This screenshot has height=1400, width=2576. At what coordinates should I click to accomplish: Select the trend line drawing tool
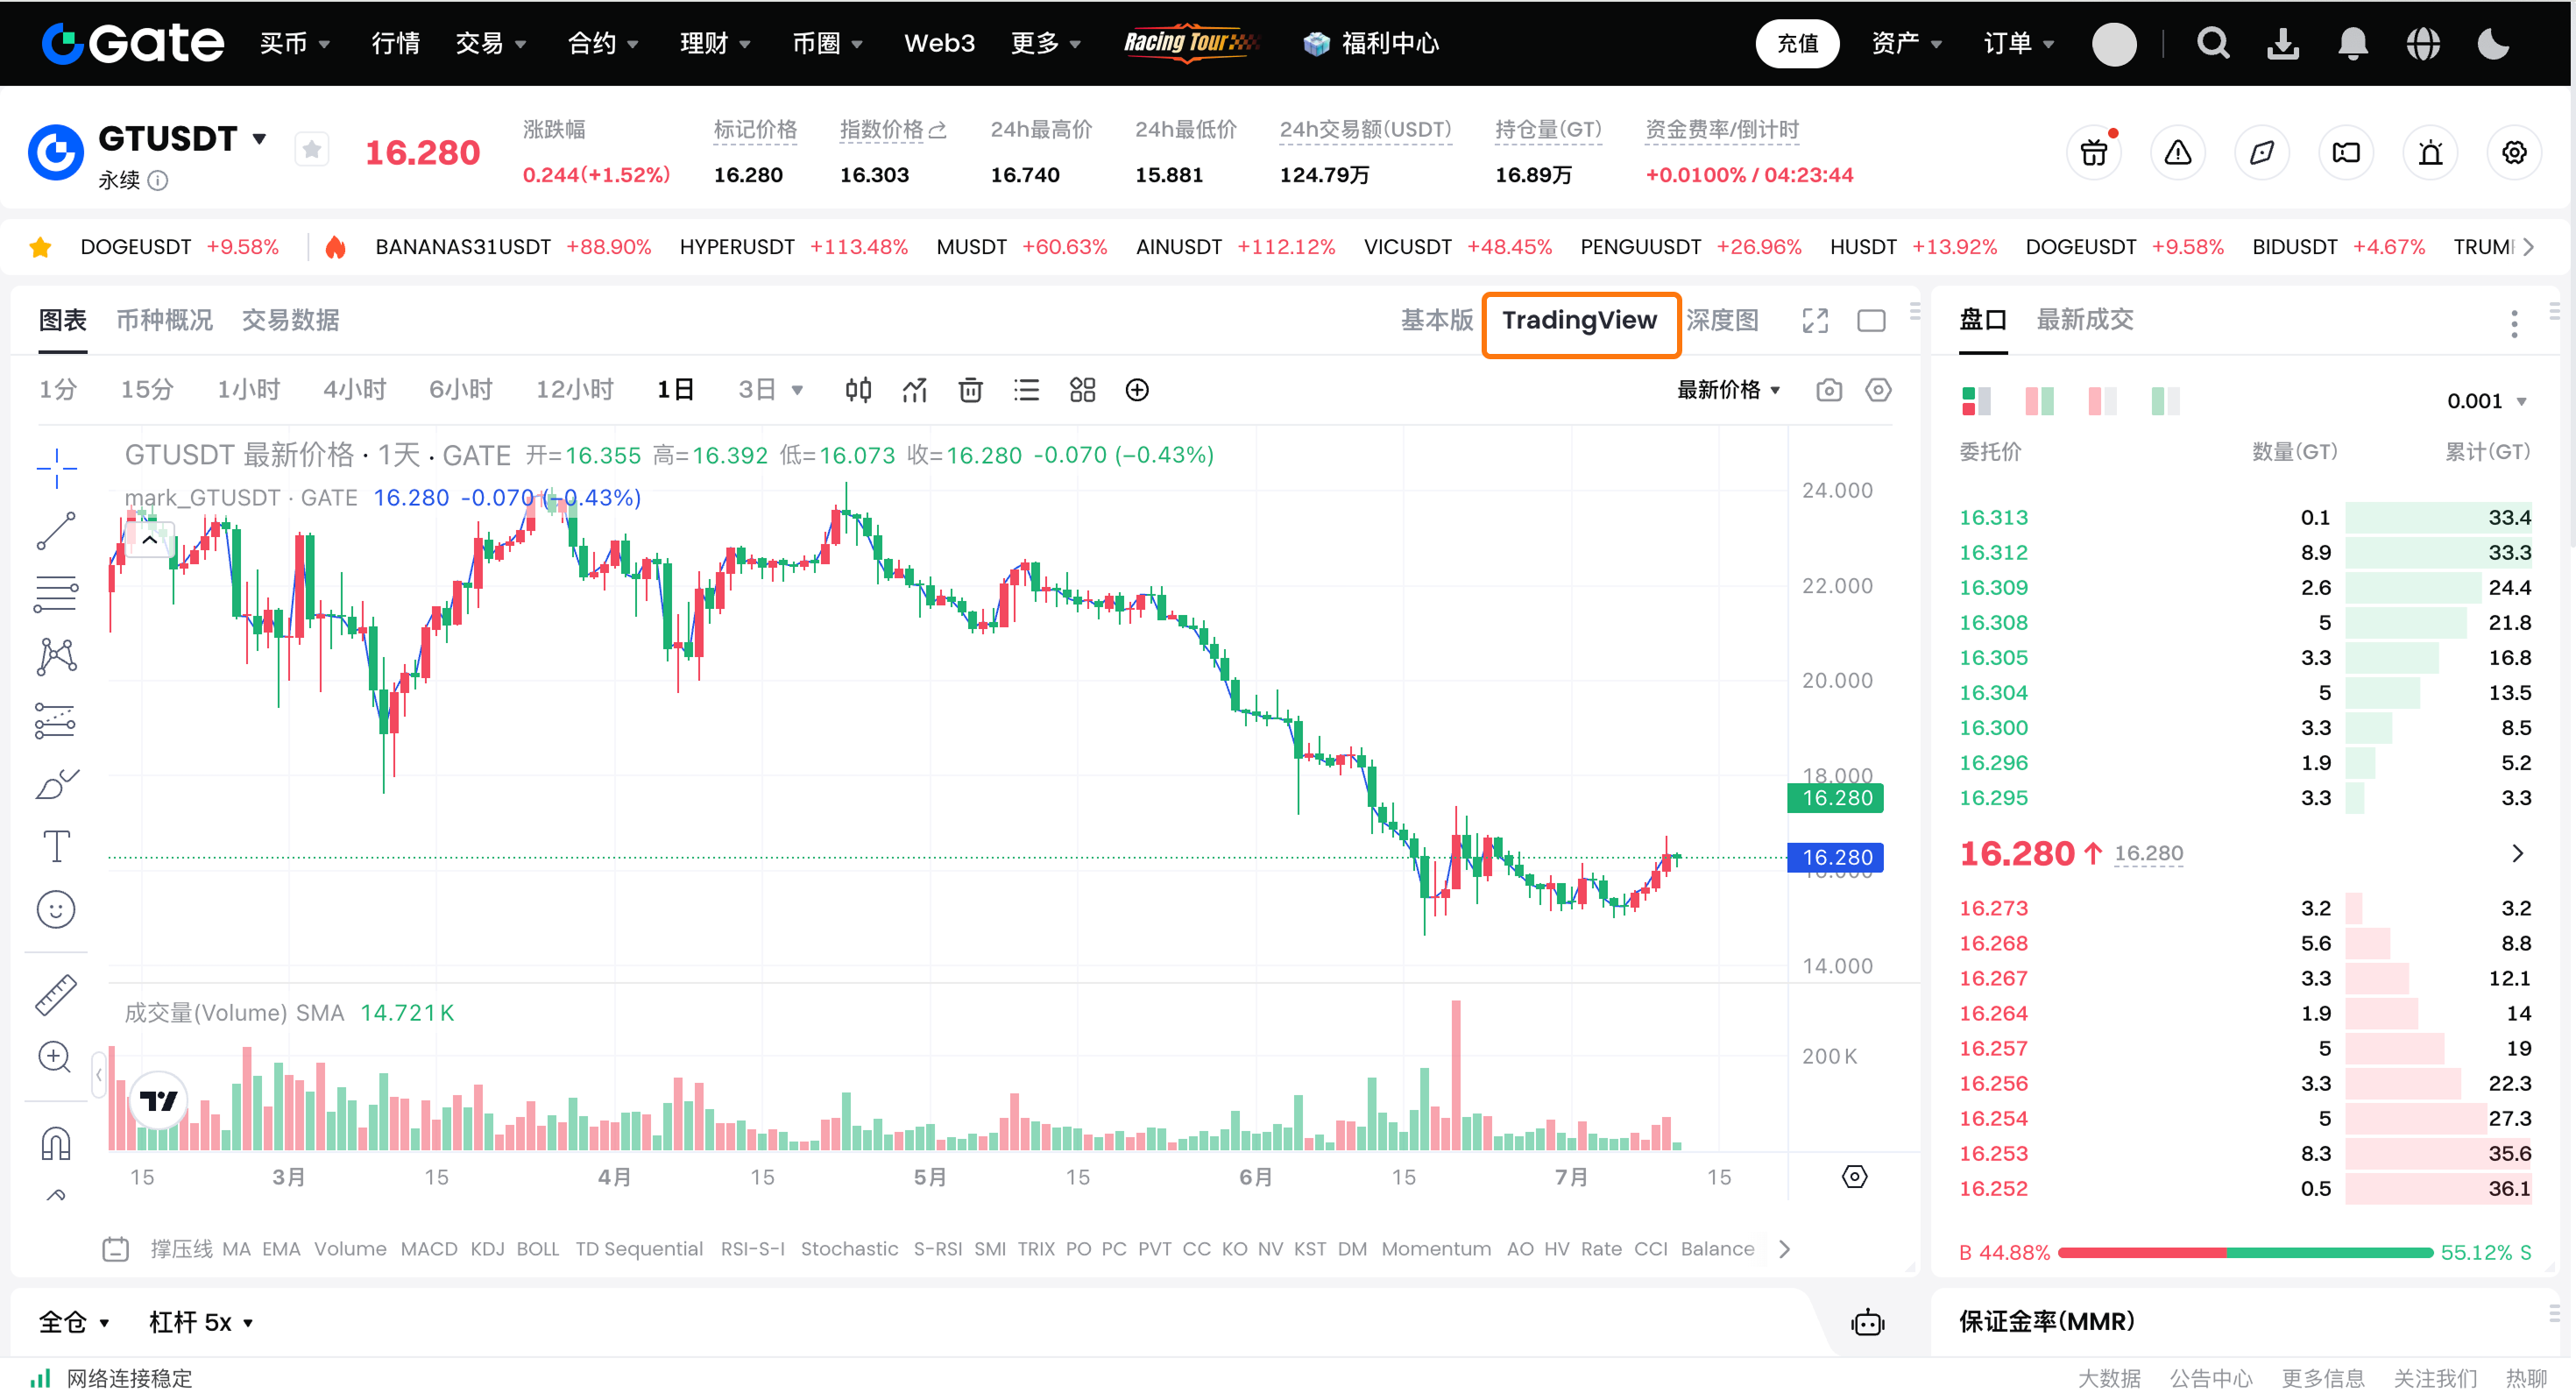[56, 531]
